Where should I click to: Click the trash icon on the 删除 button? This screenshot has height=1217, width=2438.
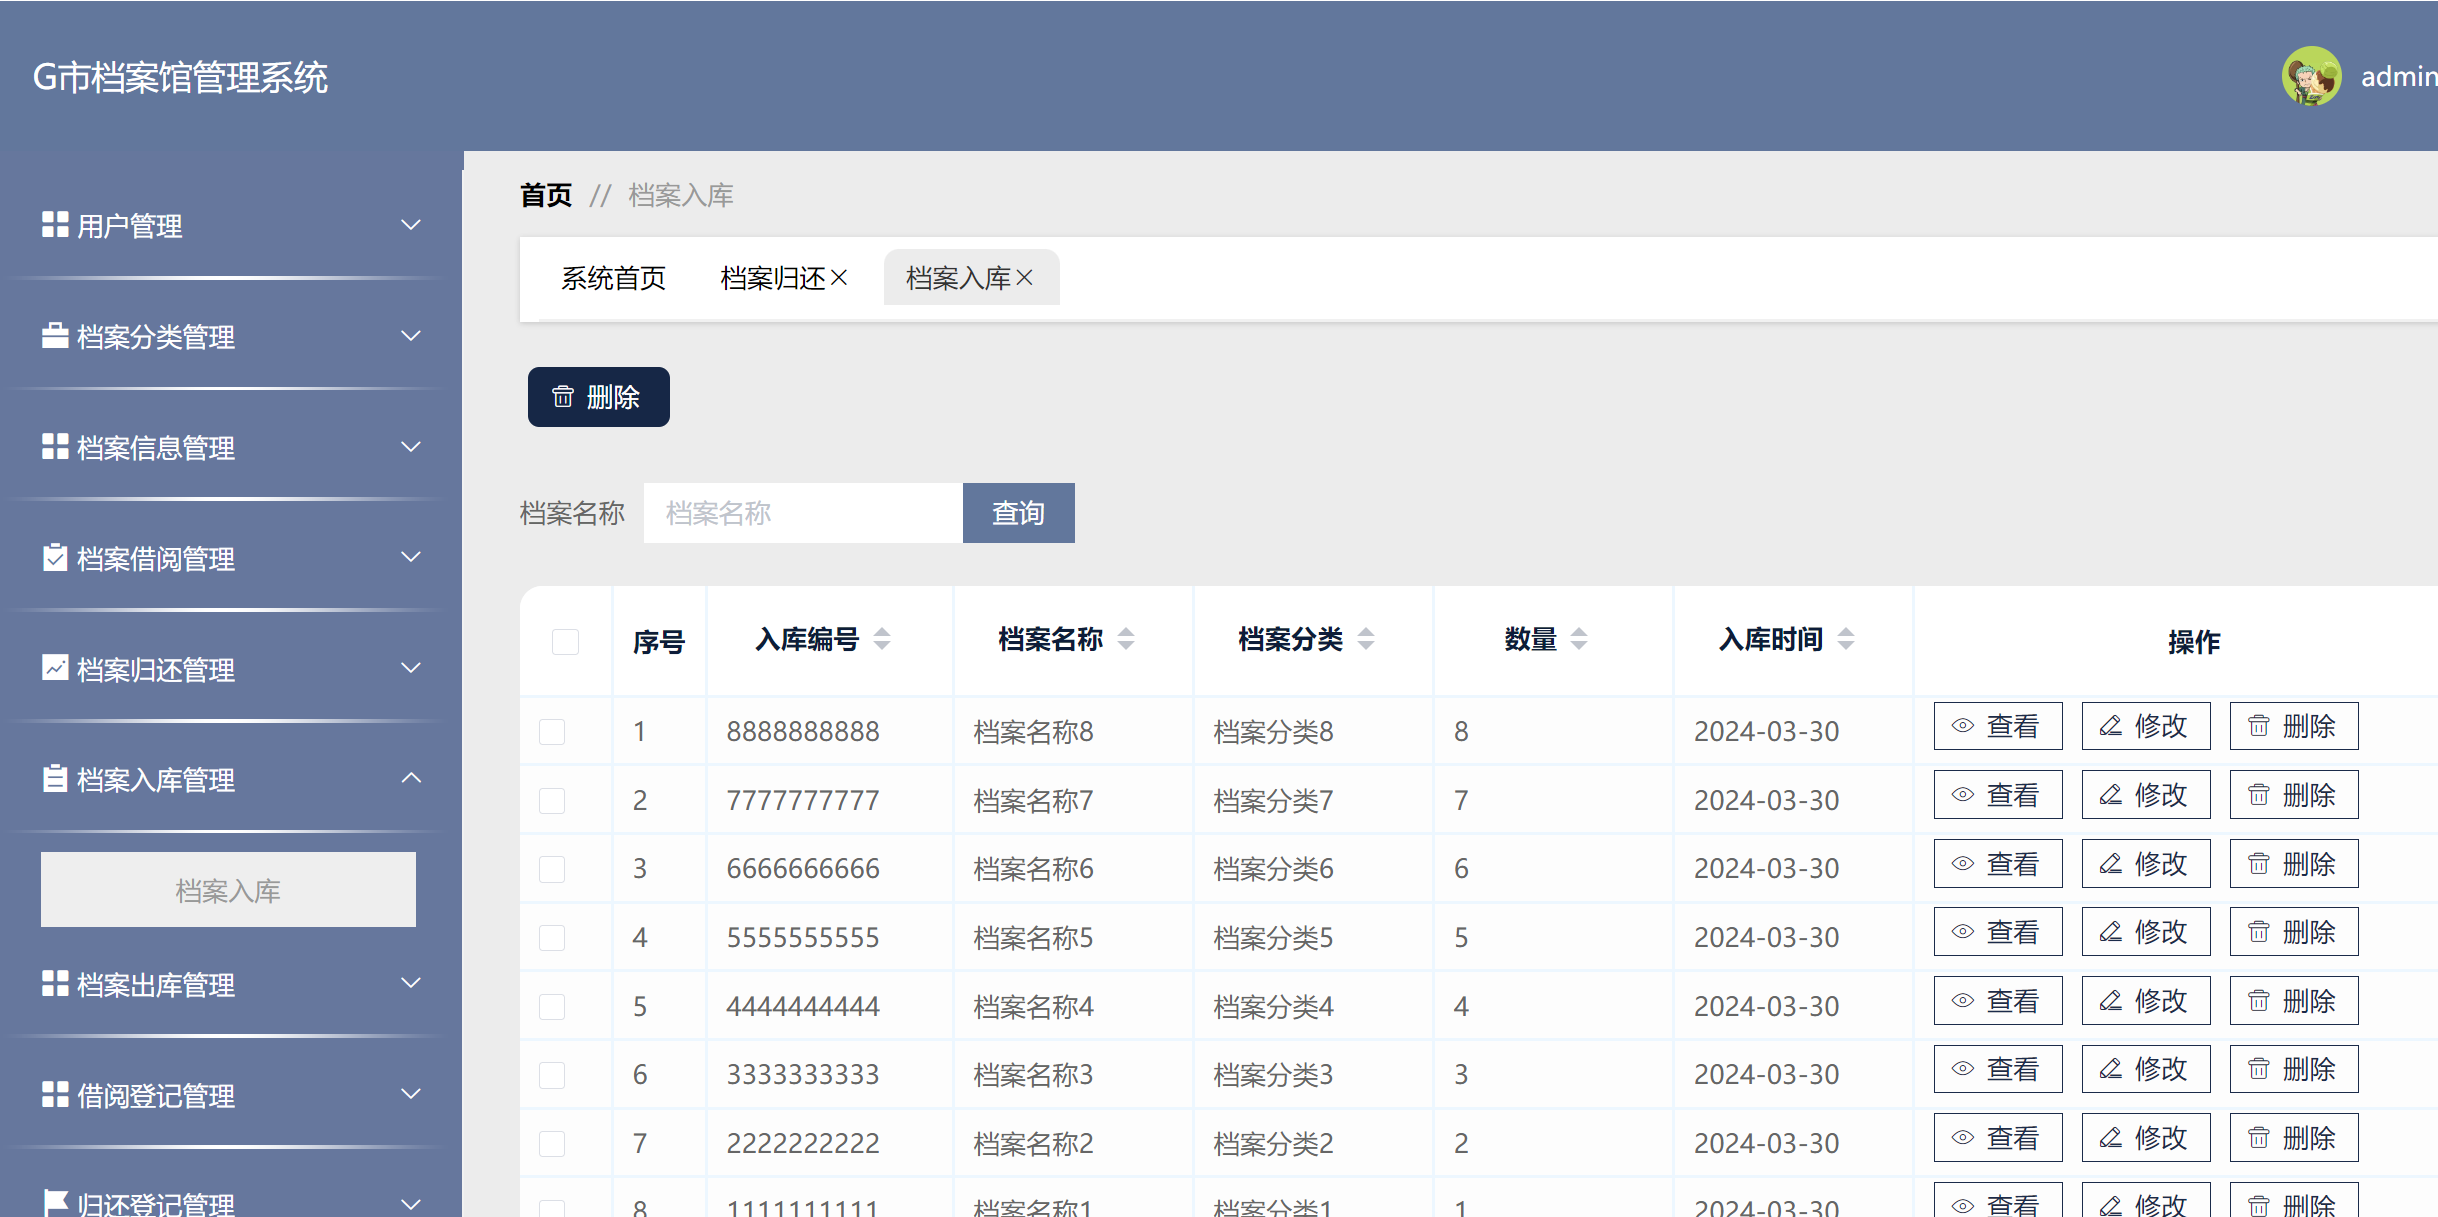[562, 397]
